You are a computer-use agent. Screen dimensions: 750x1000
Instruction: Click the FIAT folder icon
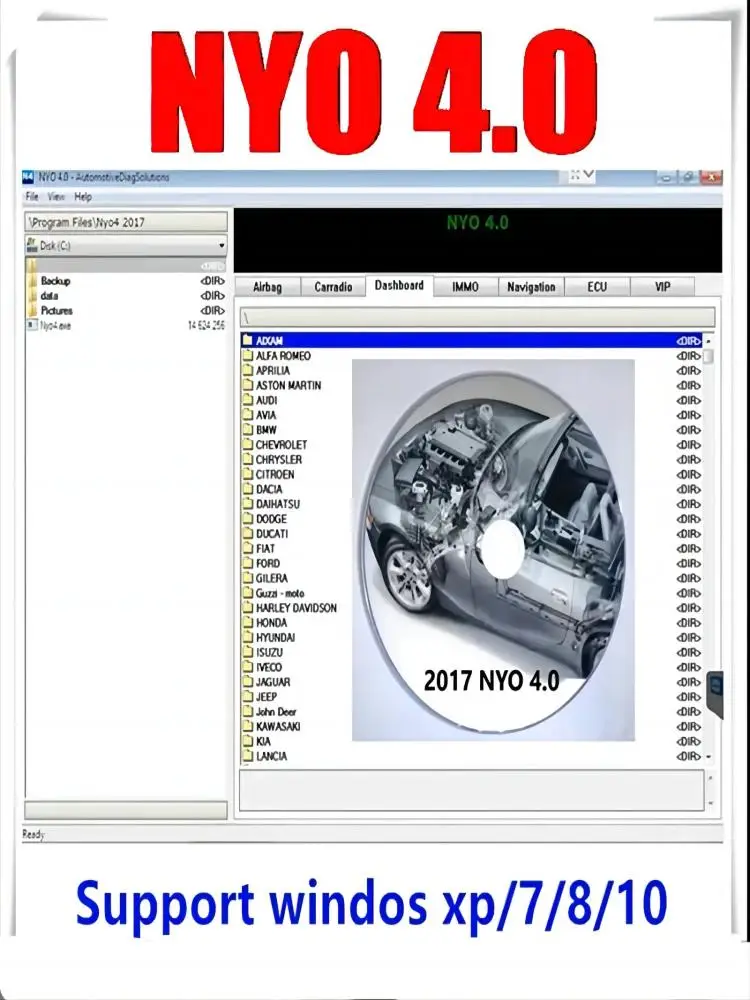click(248, 548)
